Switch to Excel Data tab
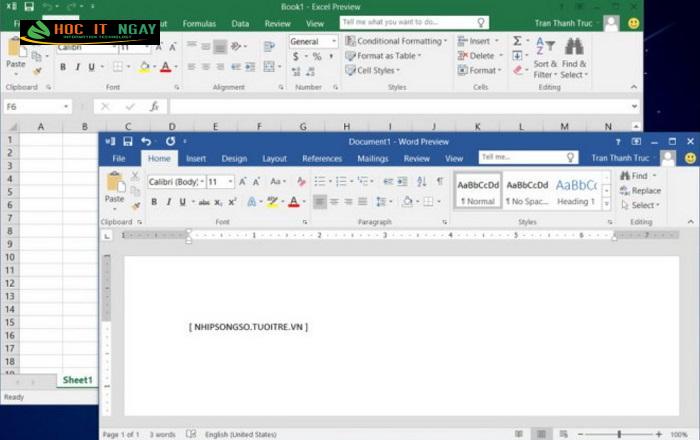Image resolution: width=700 pixels, height=440 pixels. pyautogui.click(x=240, y=24)
